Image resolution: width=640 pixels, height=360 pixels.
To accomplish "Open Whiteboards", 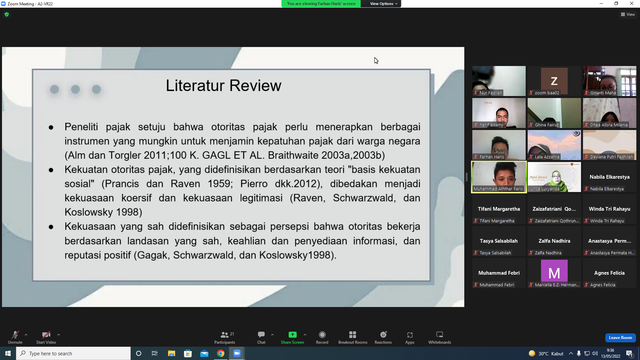I will pos(440,337).
